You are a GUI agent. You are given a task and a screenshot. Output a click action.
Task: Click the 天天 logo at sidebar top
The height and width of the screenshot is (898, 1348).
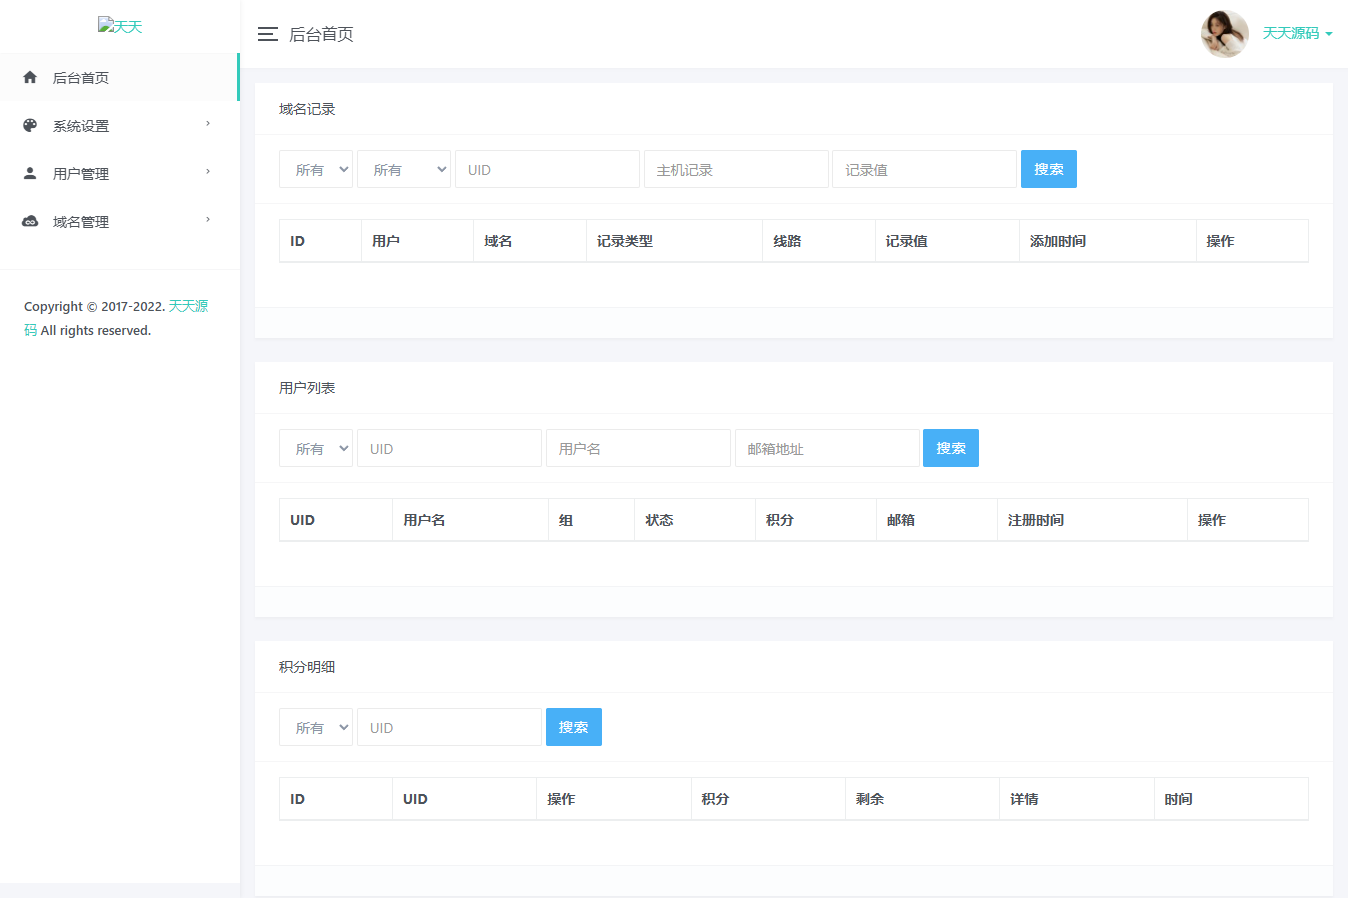point(120,25)
